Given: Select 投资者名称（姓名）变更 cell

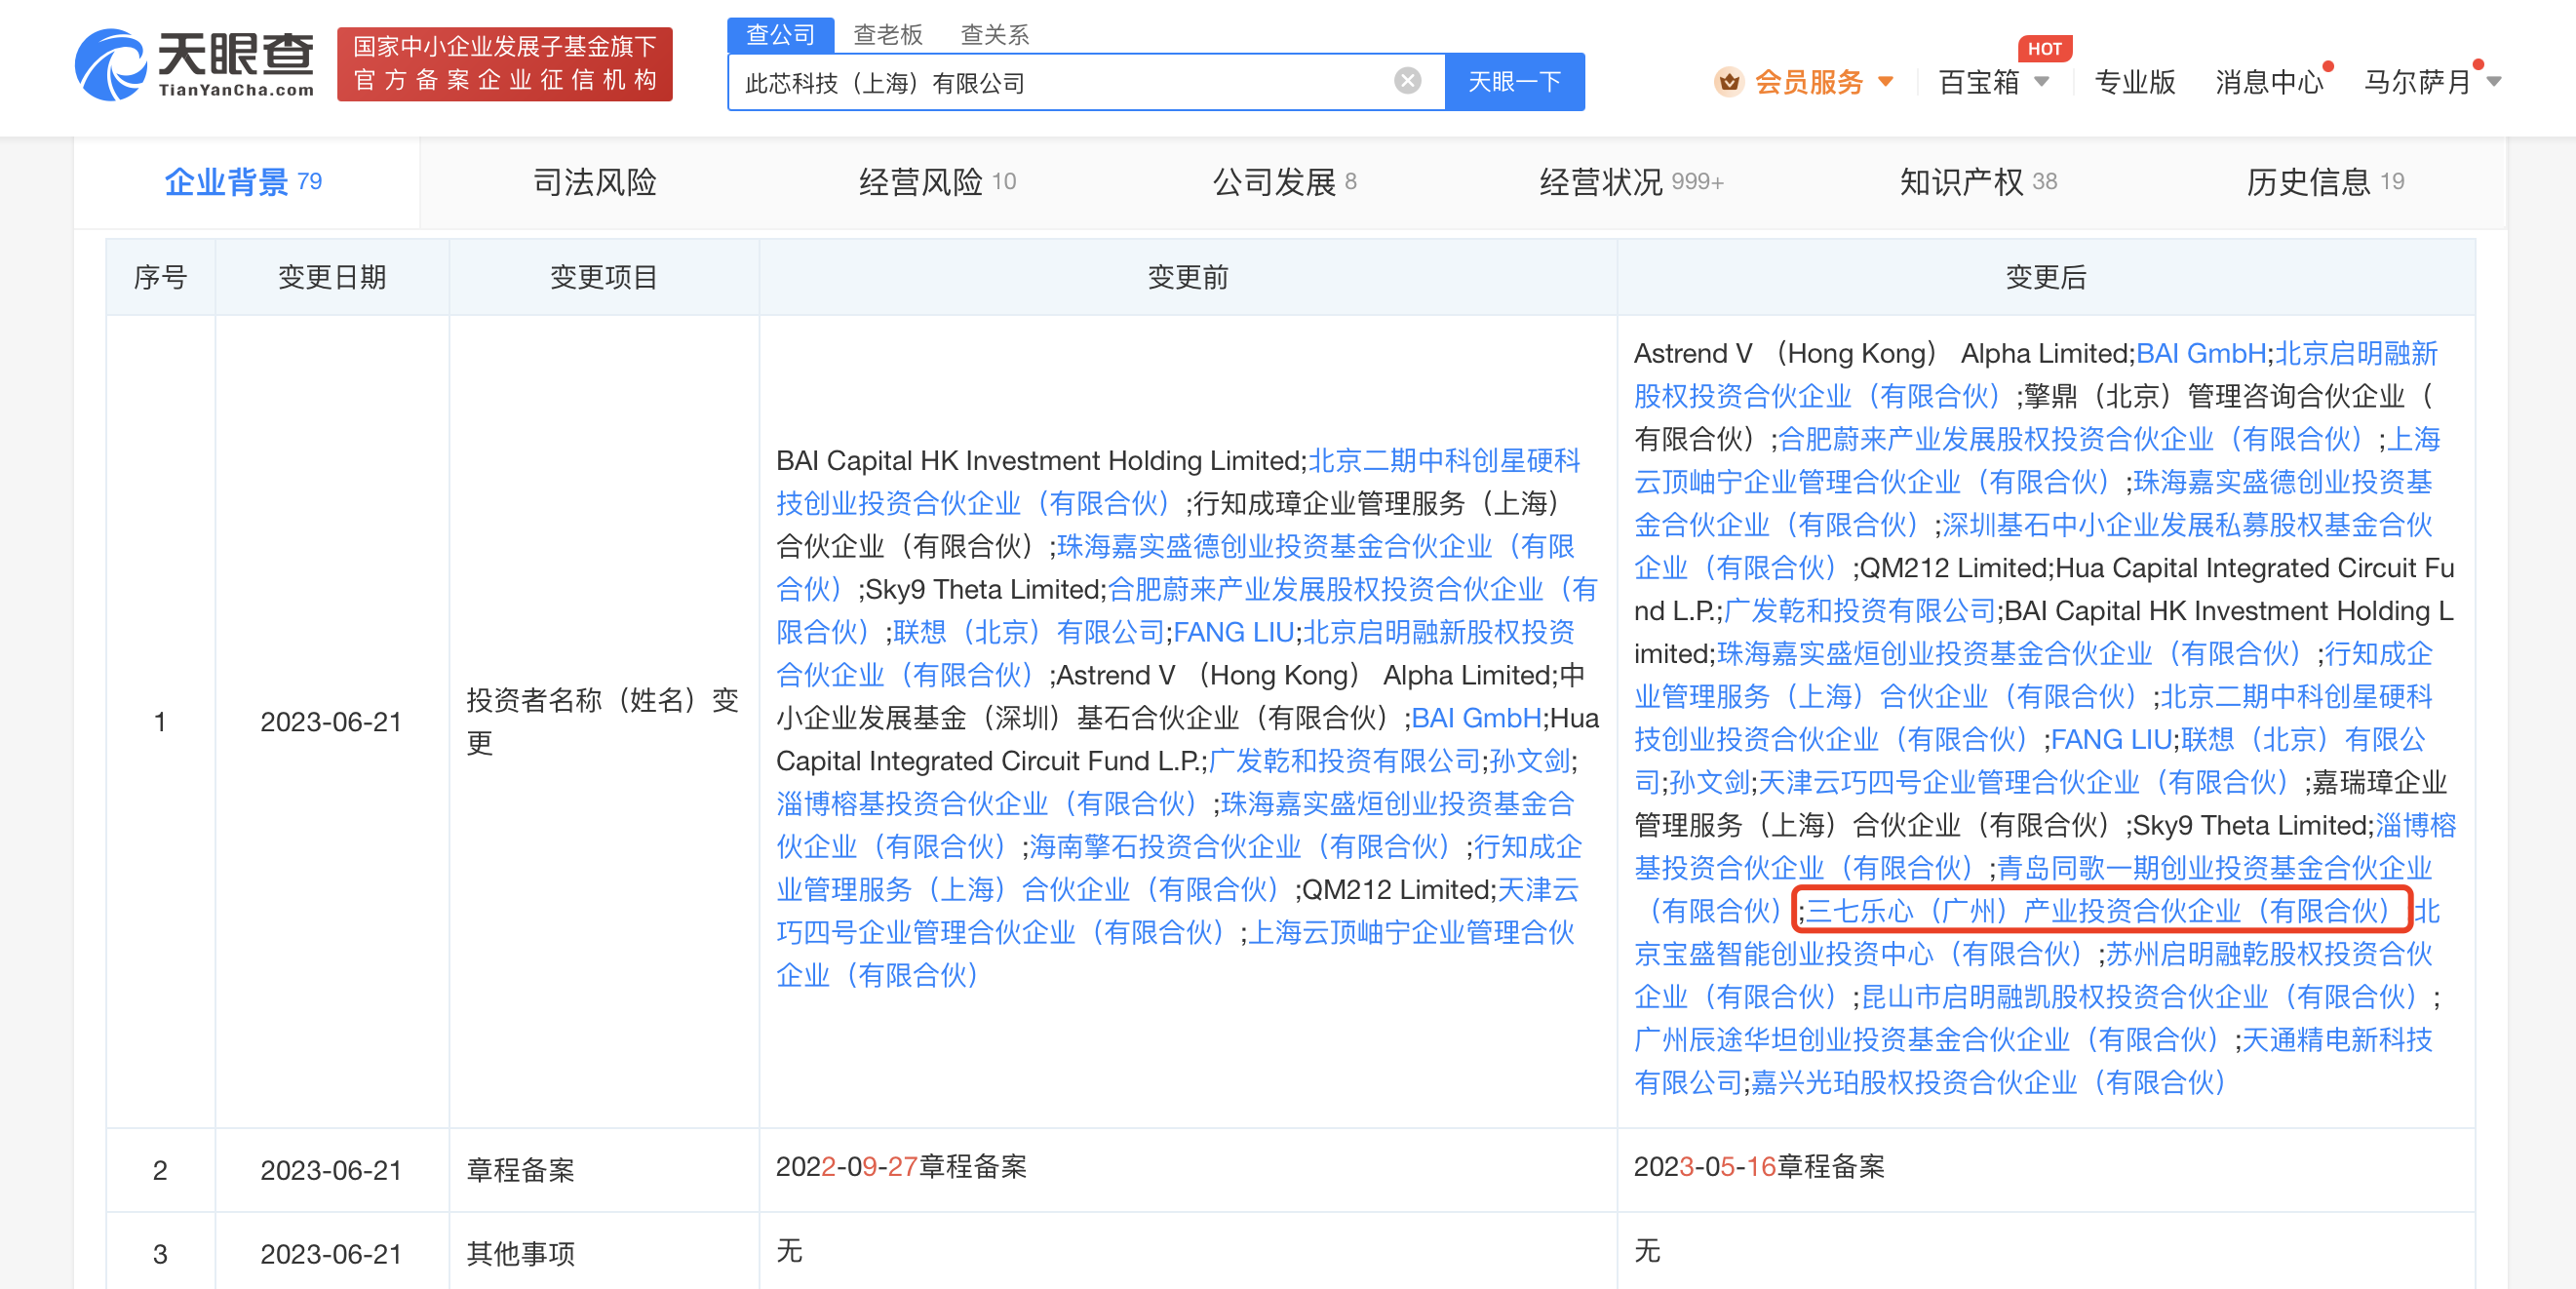Looking at the screenshot, I should tap(603, 721).
